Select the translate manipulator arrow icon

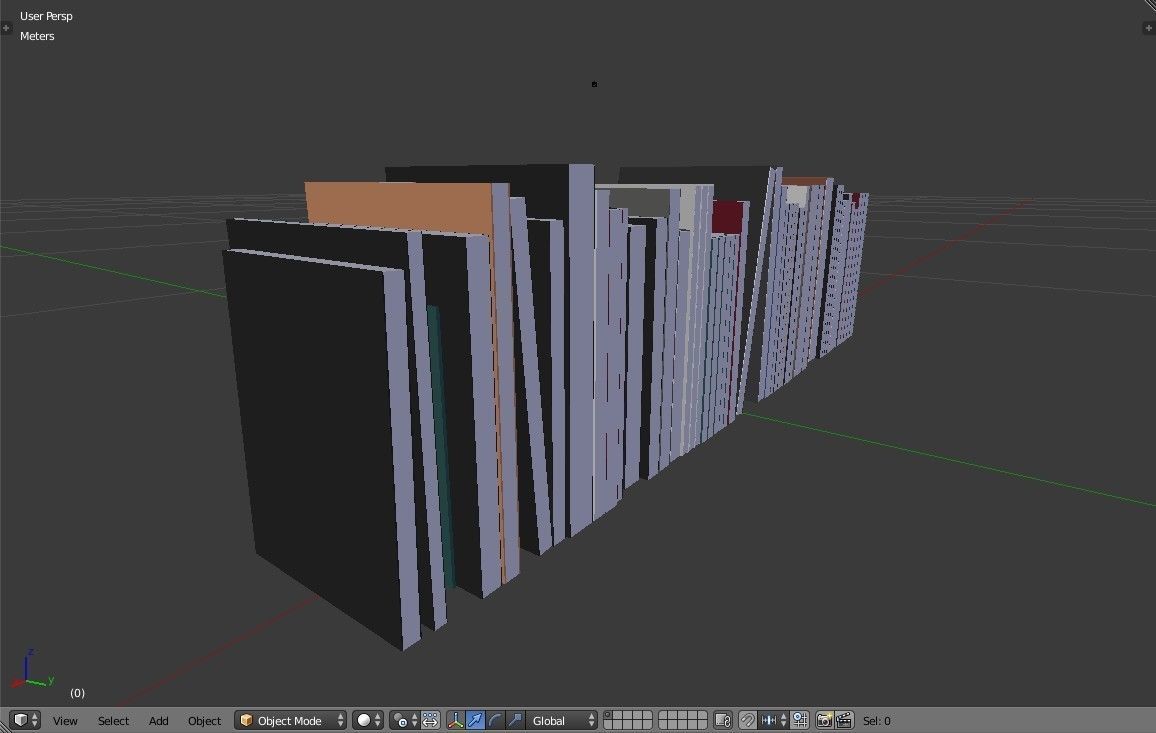pyautogui.click(x=476, y=720)
